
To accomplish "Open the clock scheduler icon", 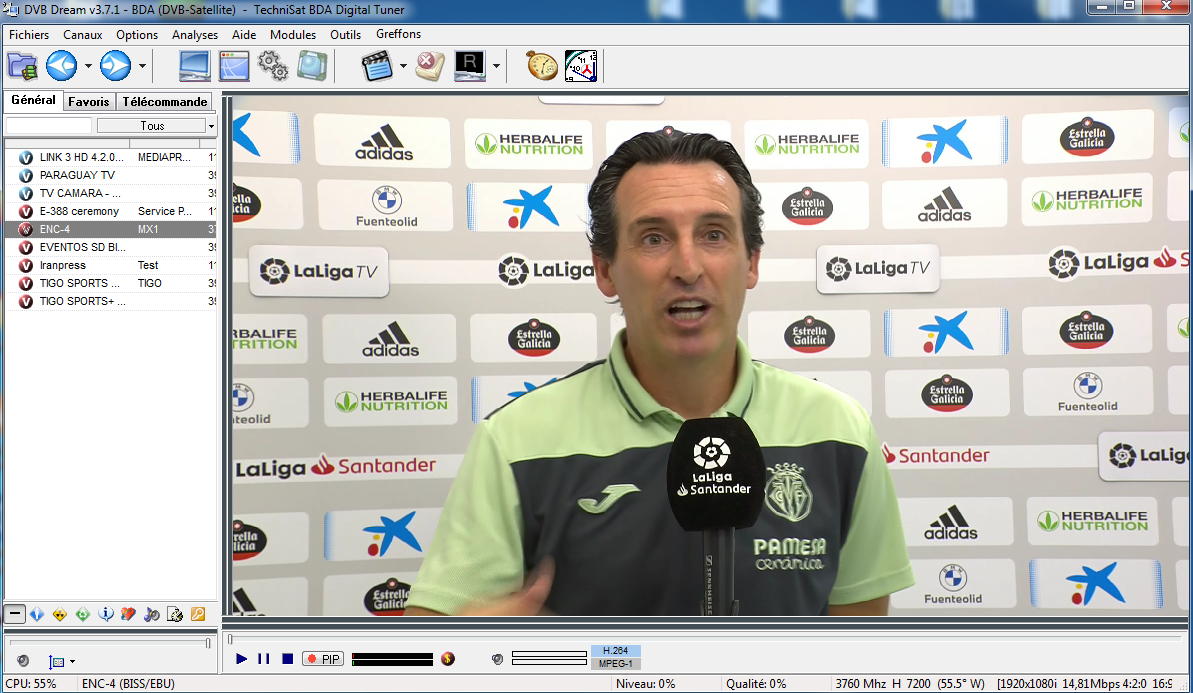I will pos(581,66).
